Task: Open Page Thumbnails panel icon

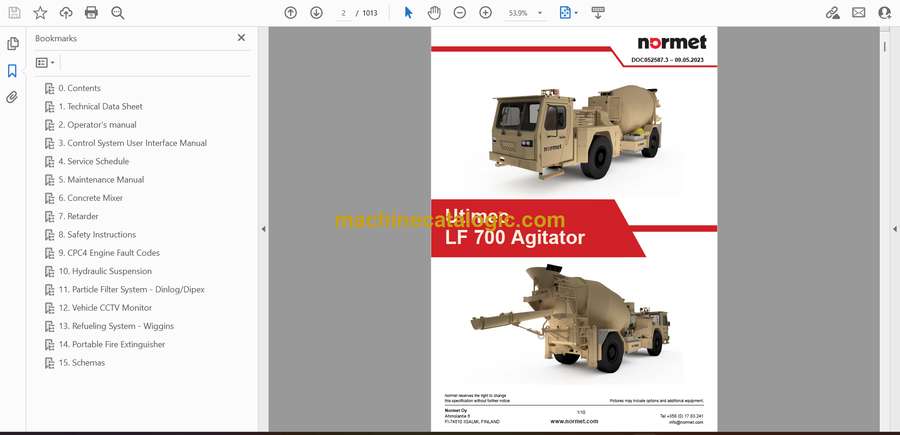Action: tap(12, 44)
